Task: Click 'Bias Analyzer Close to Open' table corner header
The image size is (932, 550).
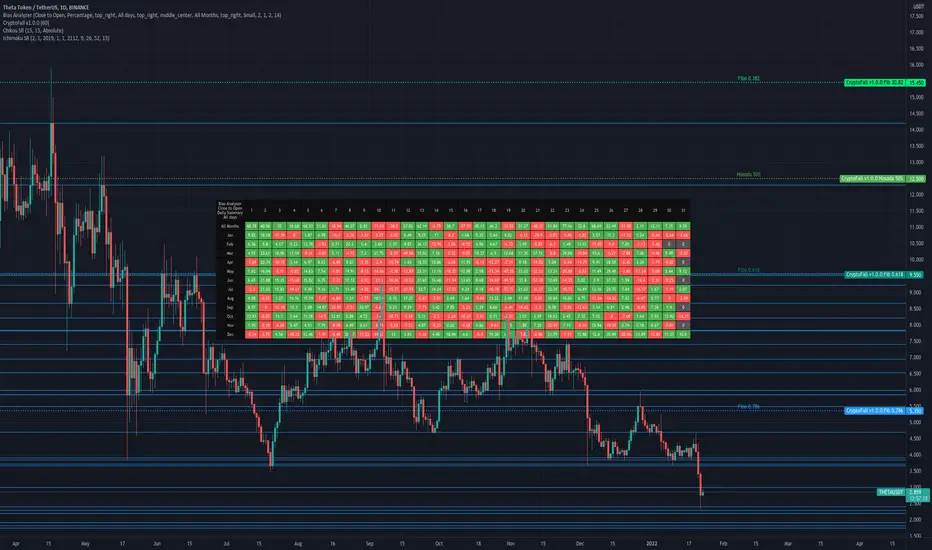Action: click(230, 210)
